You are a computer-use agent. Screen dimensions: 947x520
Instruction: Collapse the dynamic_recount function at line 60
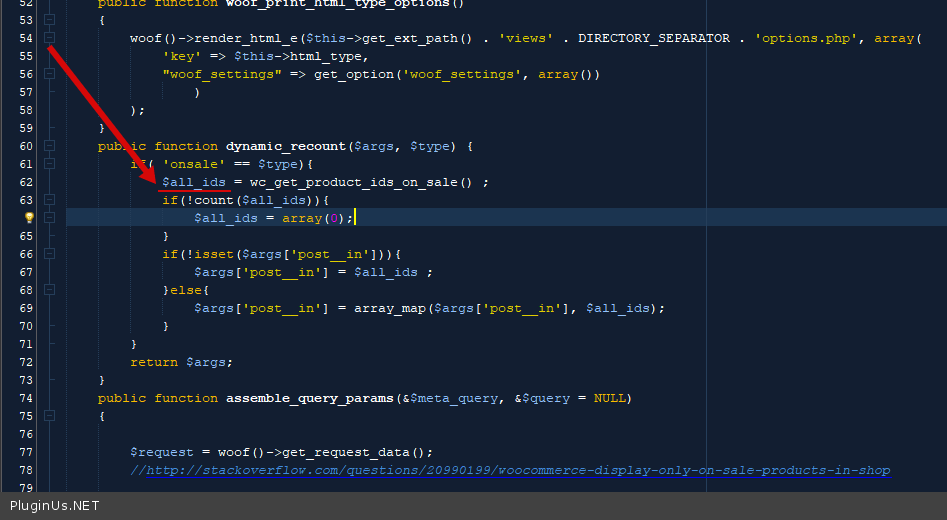pos(49,146)
